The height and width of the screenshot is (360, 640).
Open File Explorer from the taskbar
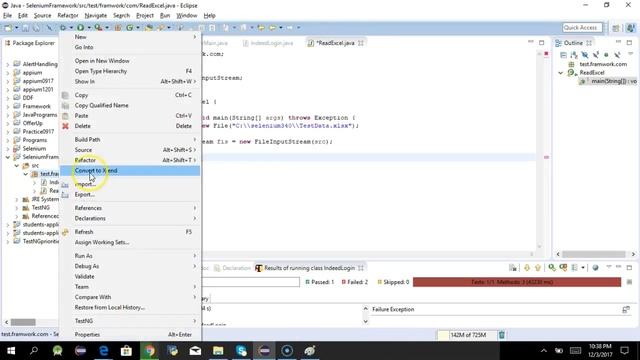(x=218, y=351)
